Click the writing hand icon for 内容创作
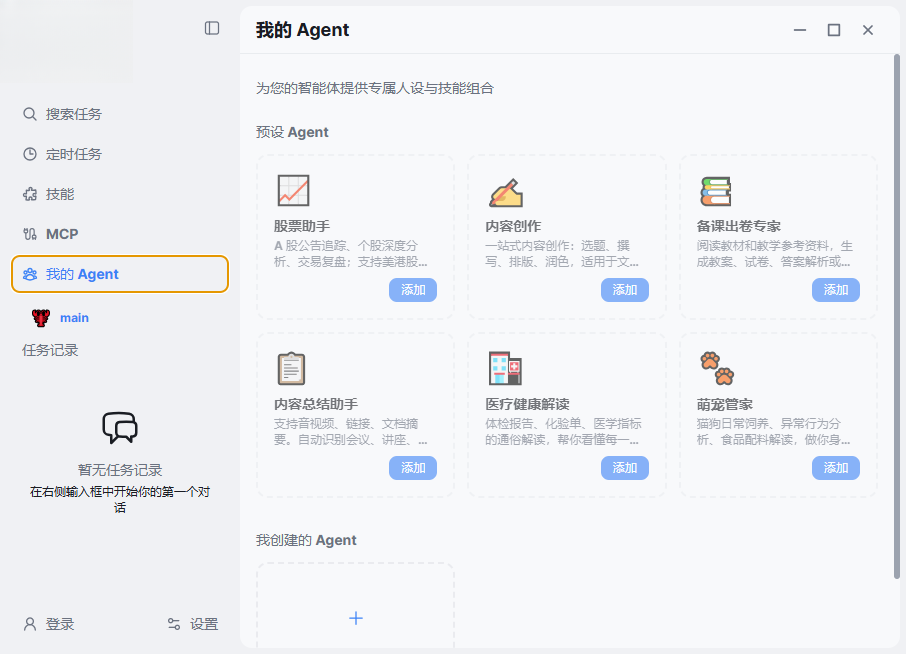 coord(506,192)
